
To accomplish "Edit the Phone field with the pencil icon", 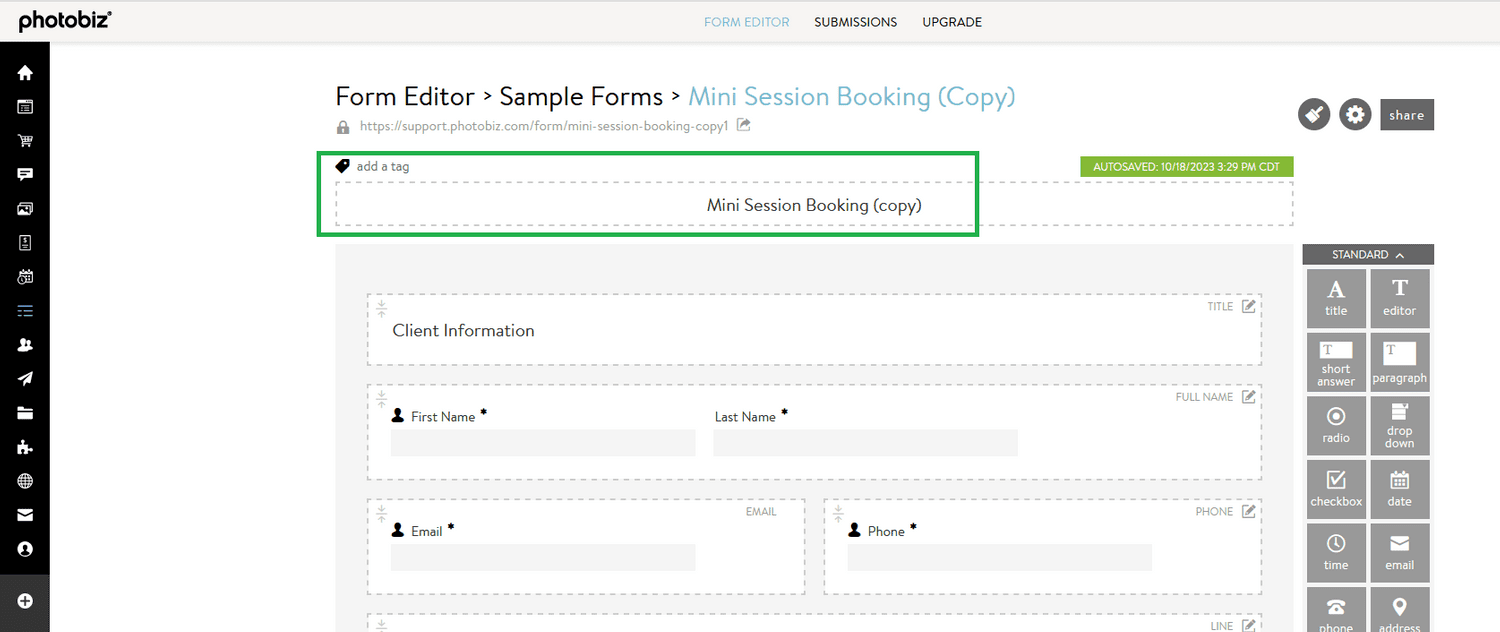I will point(1247,511).
